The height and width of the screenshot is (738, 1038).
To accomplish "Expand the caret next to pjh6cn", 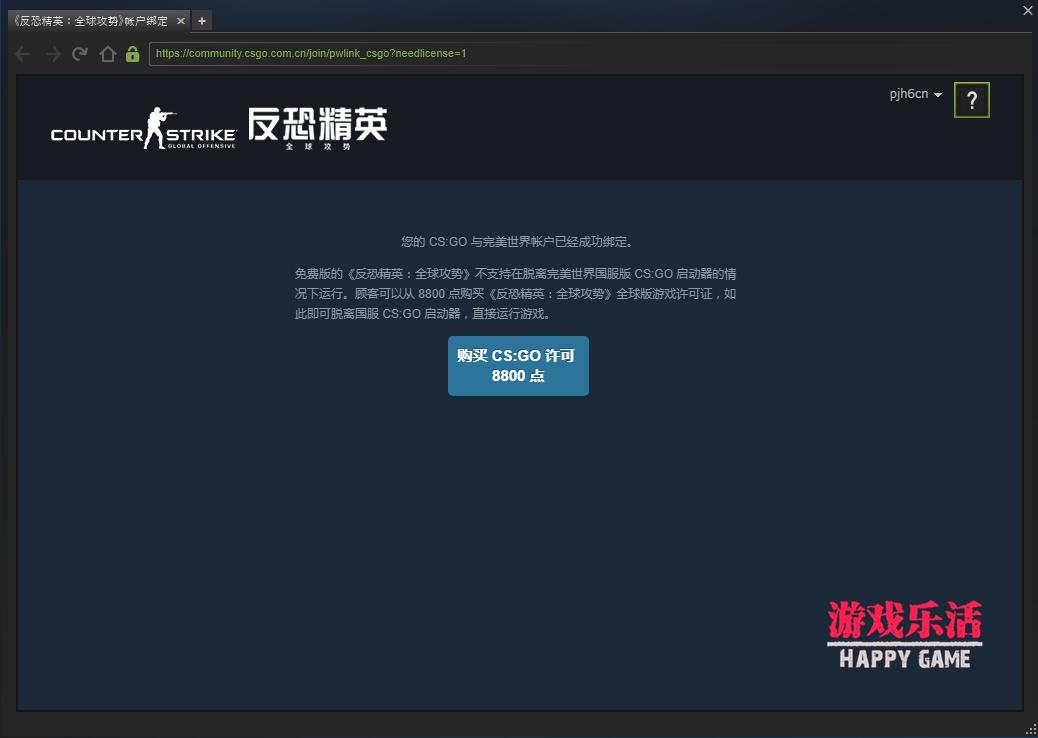I will [x=937, y=93].
